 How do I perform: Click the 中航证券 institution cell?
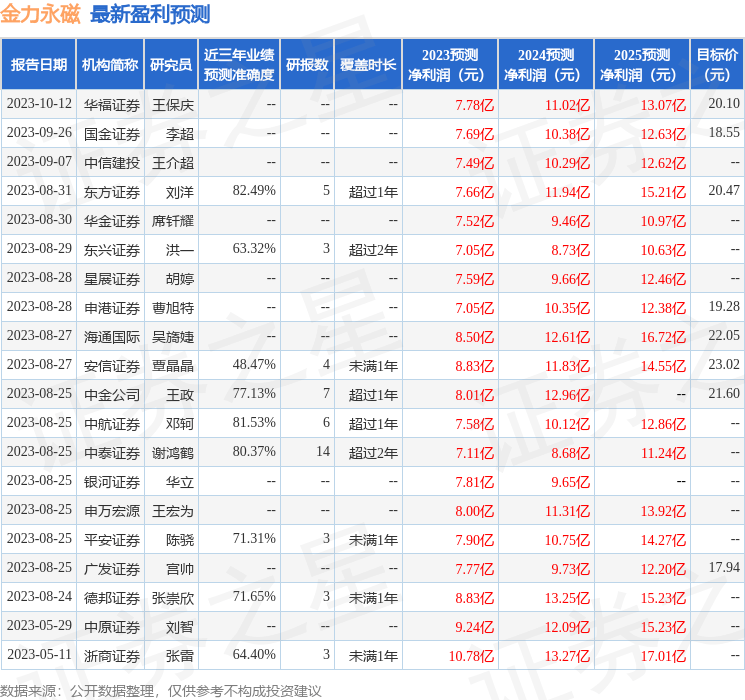112,424
